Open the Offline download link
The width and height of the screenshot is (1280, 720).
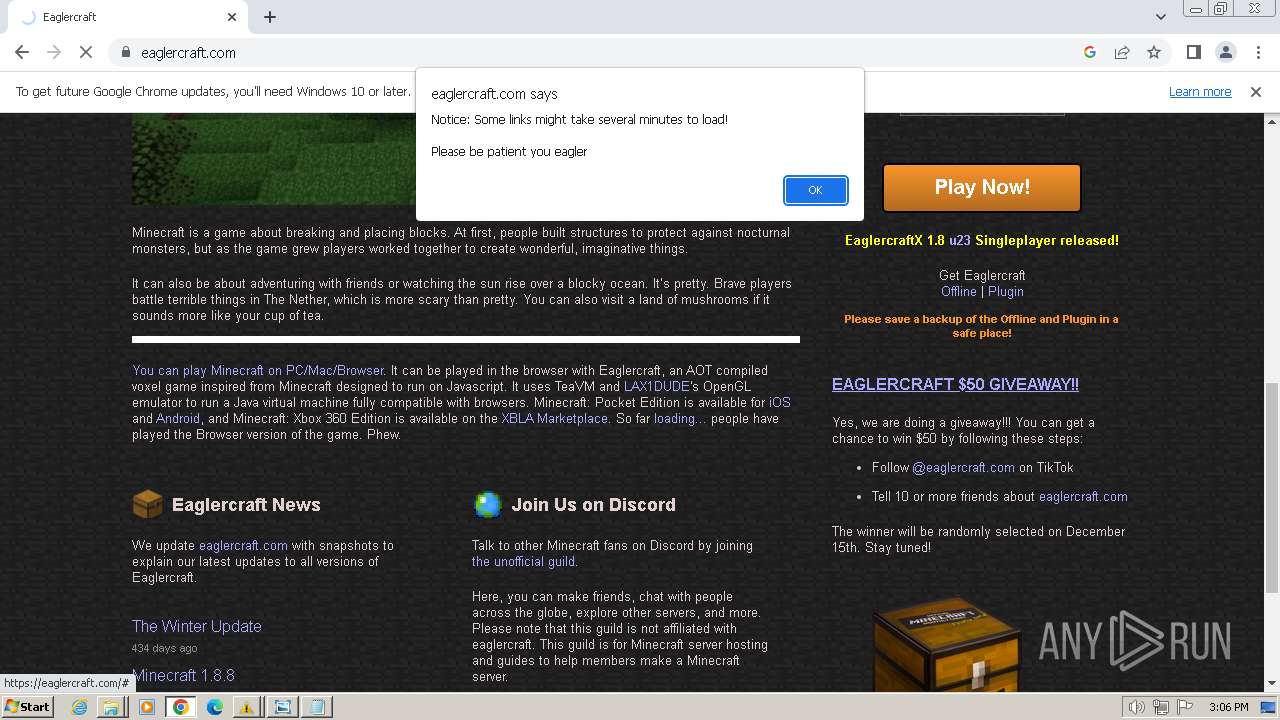tap(958, 291)
